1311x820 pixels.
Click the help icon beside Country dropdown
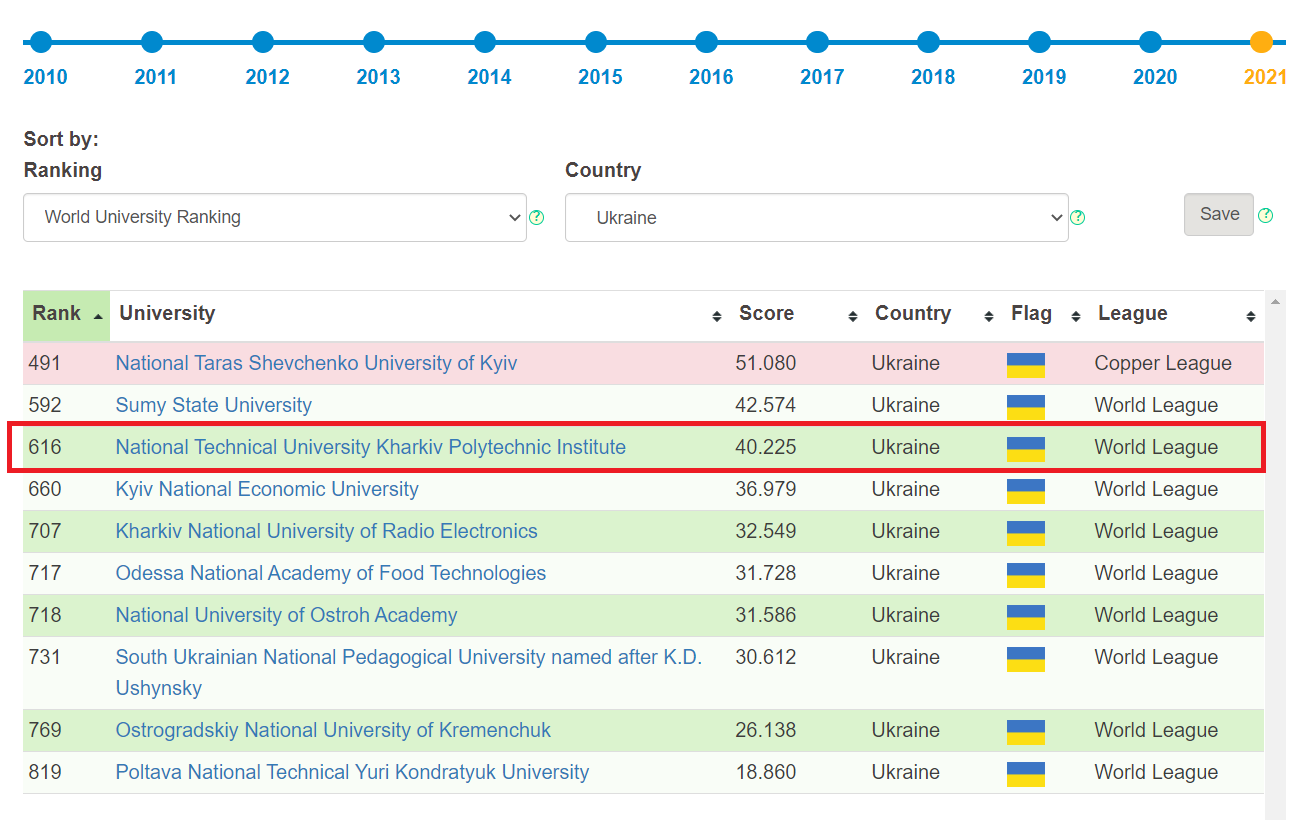[1078, 217]
